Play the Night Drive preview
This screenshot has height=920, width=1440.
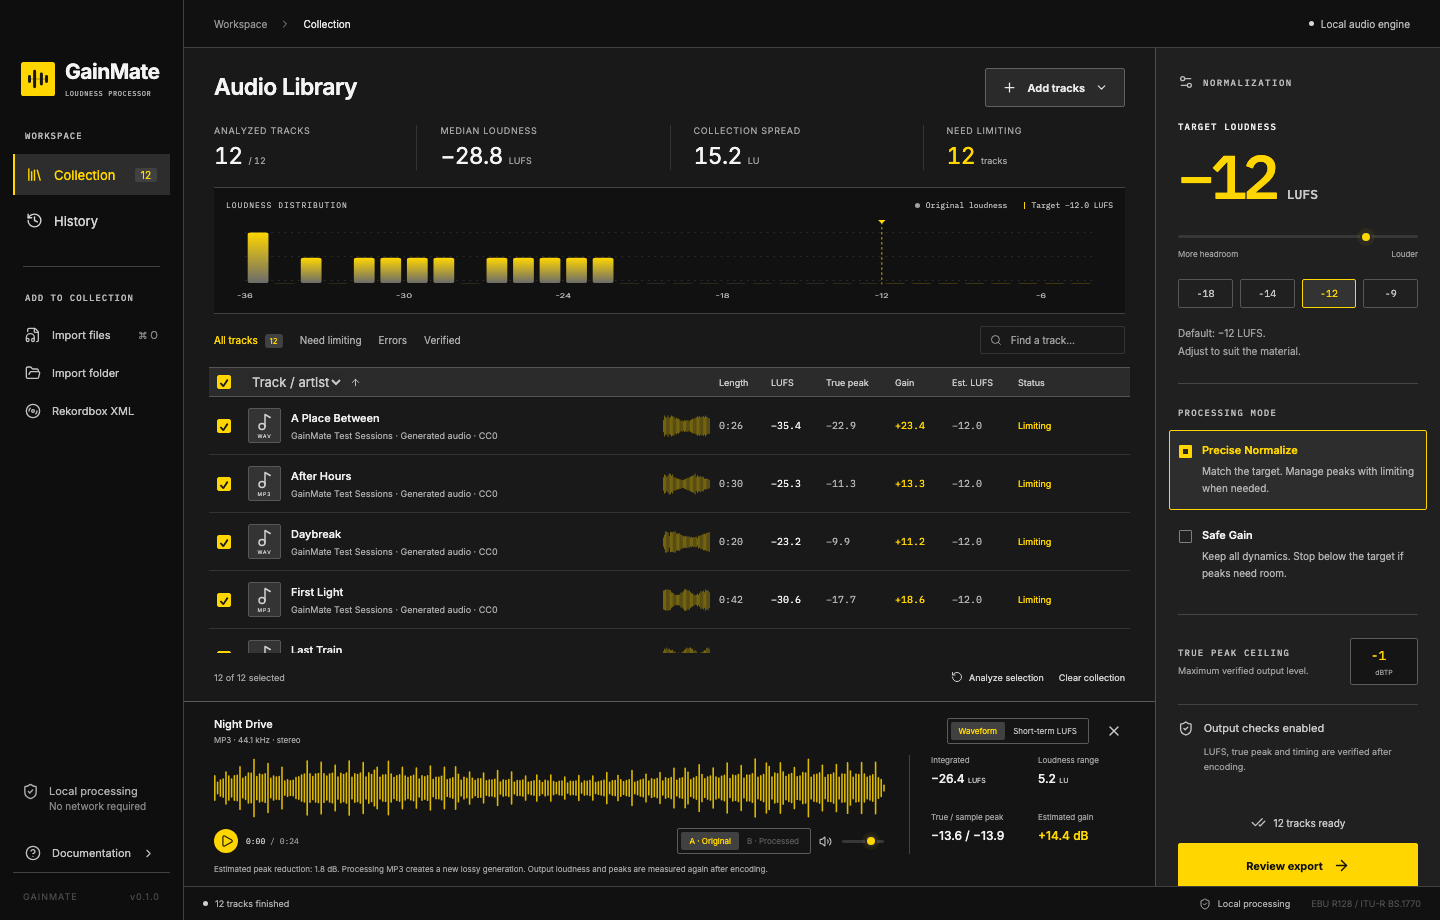point(226,841)
